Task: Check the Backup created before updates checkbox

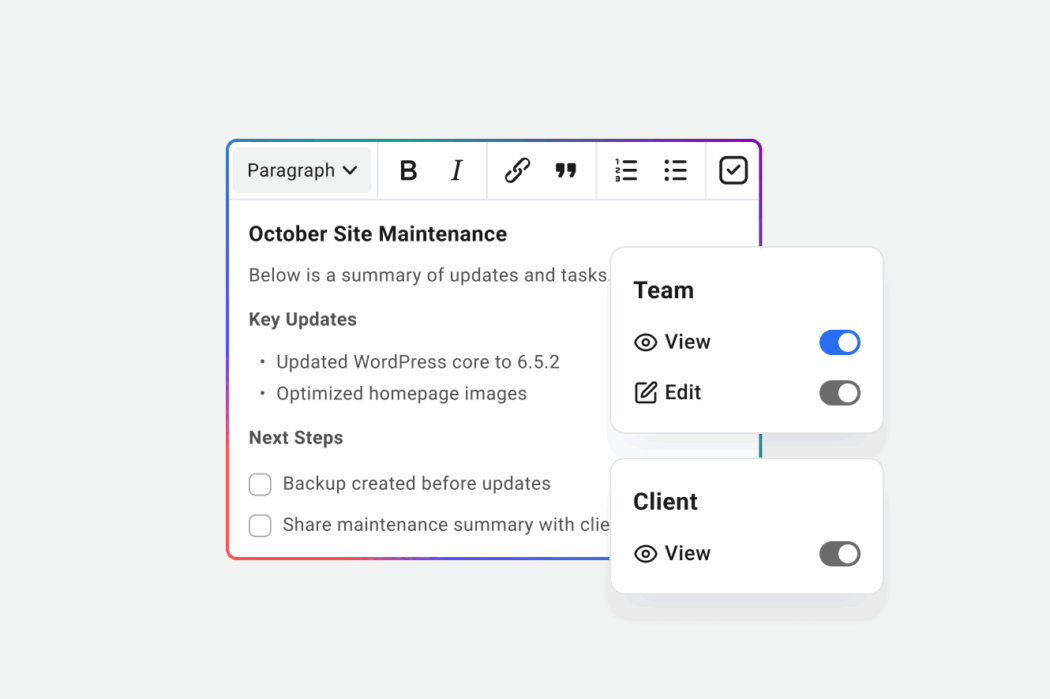Action: 260,484
